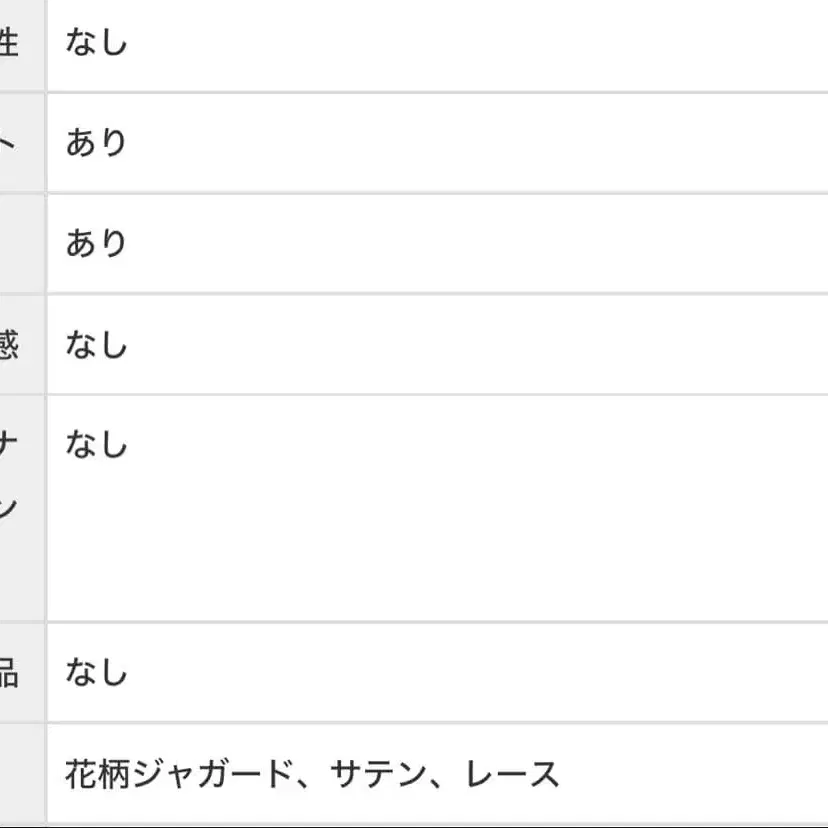Click the なし value in the 品 row

(97, 672)
